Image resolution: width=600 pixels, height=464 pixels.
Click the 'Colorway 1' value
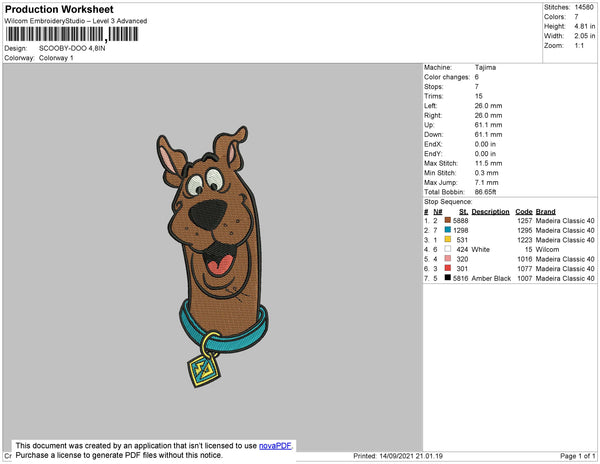click(56, 58)
